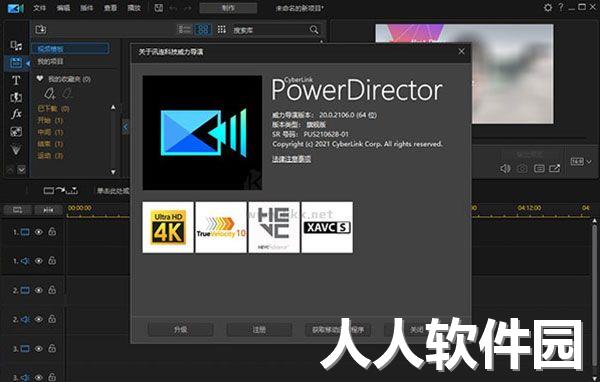The image size is (600, 382).
Task: Click the preview volume speaker icon
Action: pos(505,168)
